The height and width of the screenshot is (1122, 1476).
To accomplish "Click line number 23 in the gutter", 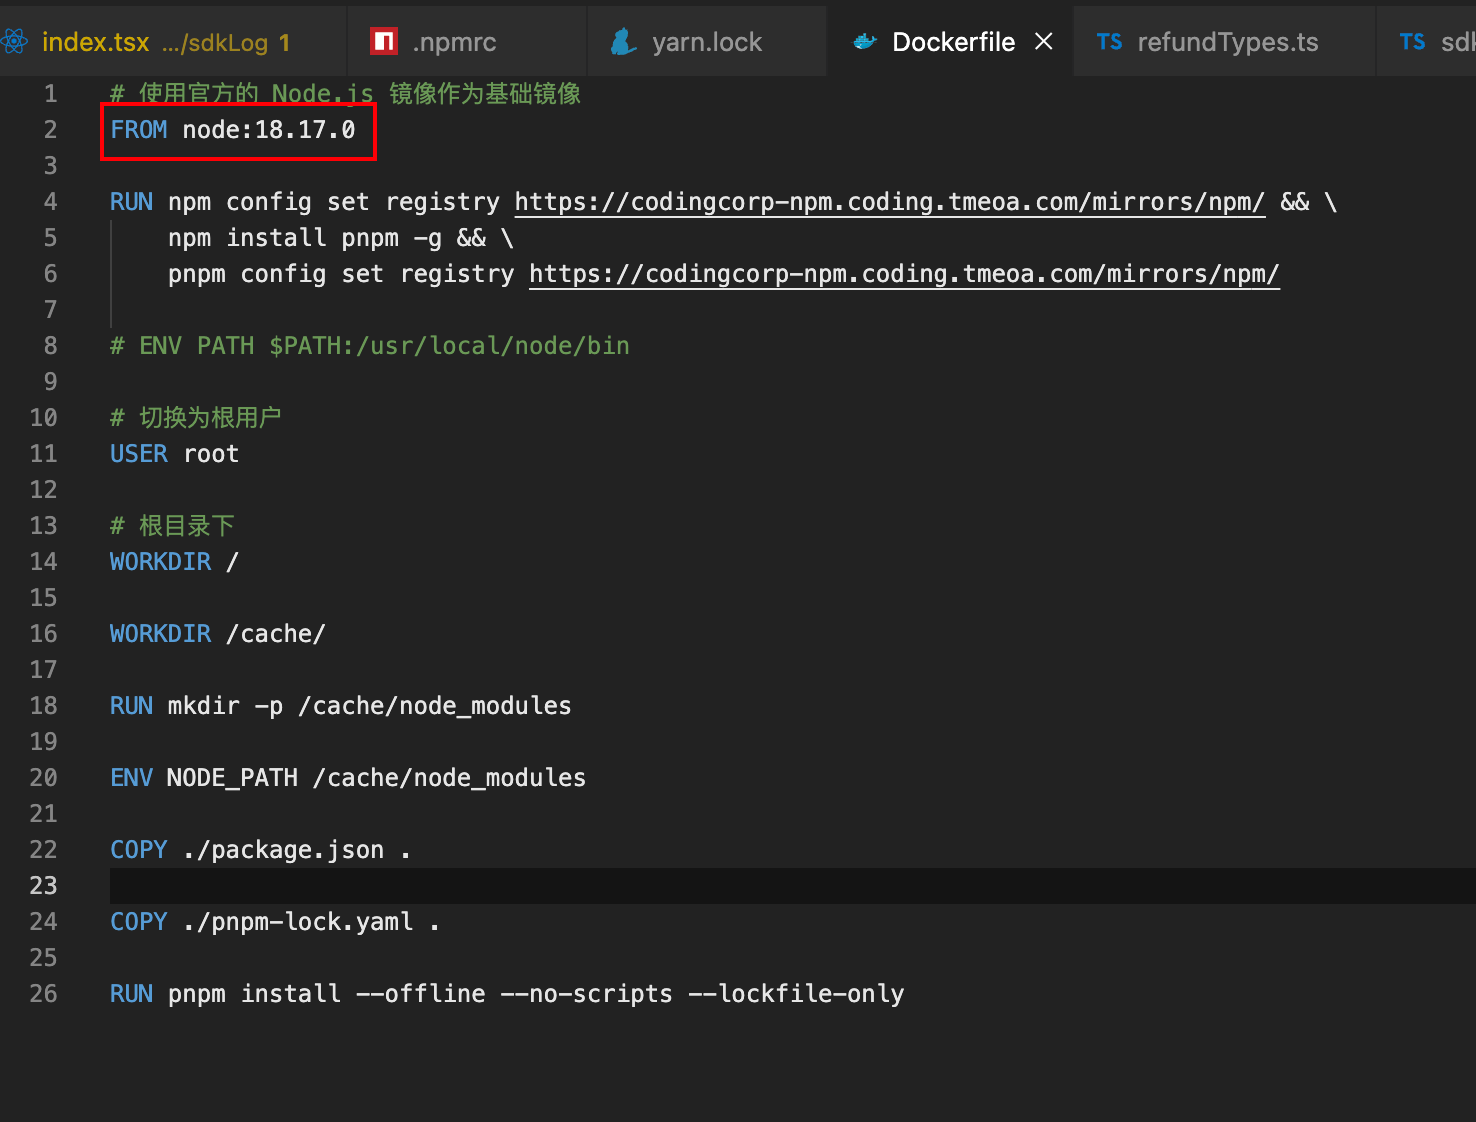I will 44,886.
